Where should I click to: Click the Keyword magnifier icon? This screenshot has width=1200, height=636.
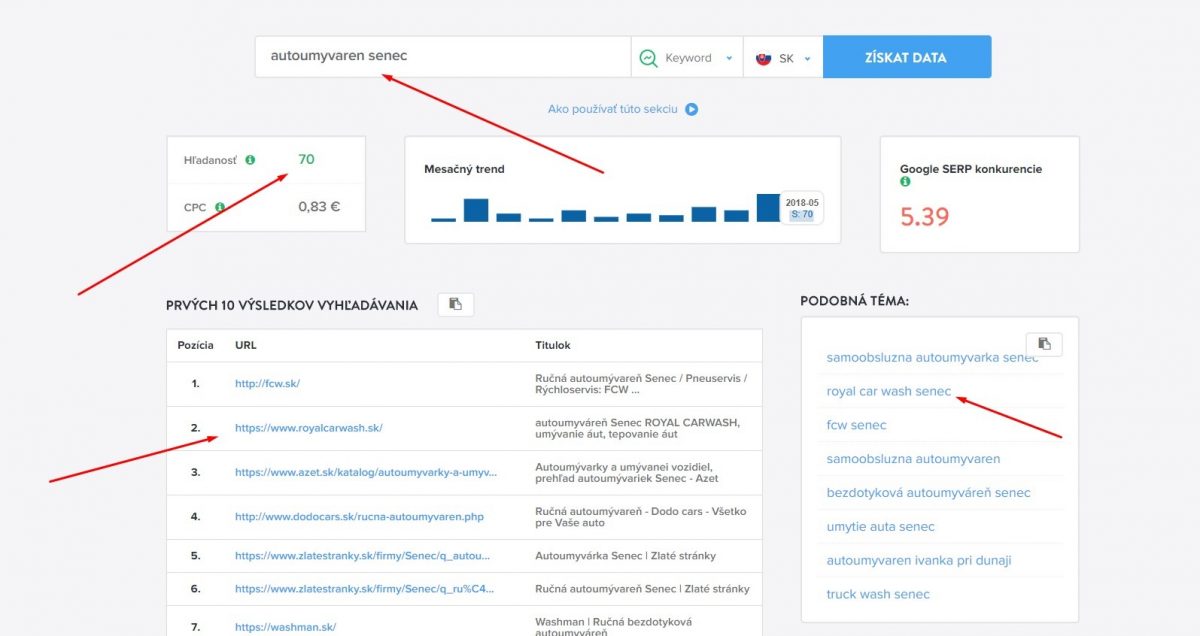coord(648,58)
